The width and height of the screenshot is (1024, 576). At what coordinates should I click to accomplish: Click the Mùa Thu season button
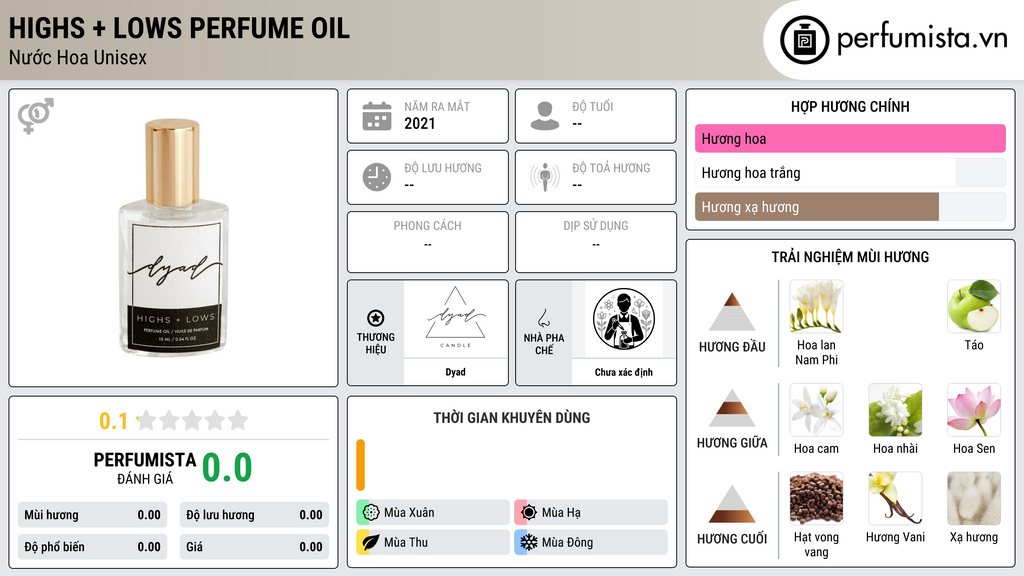click(x=433, y=542)
